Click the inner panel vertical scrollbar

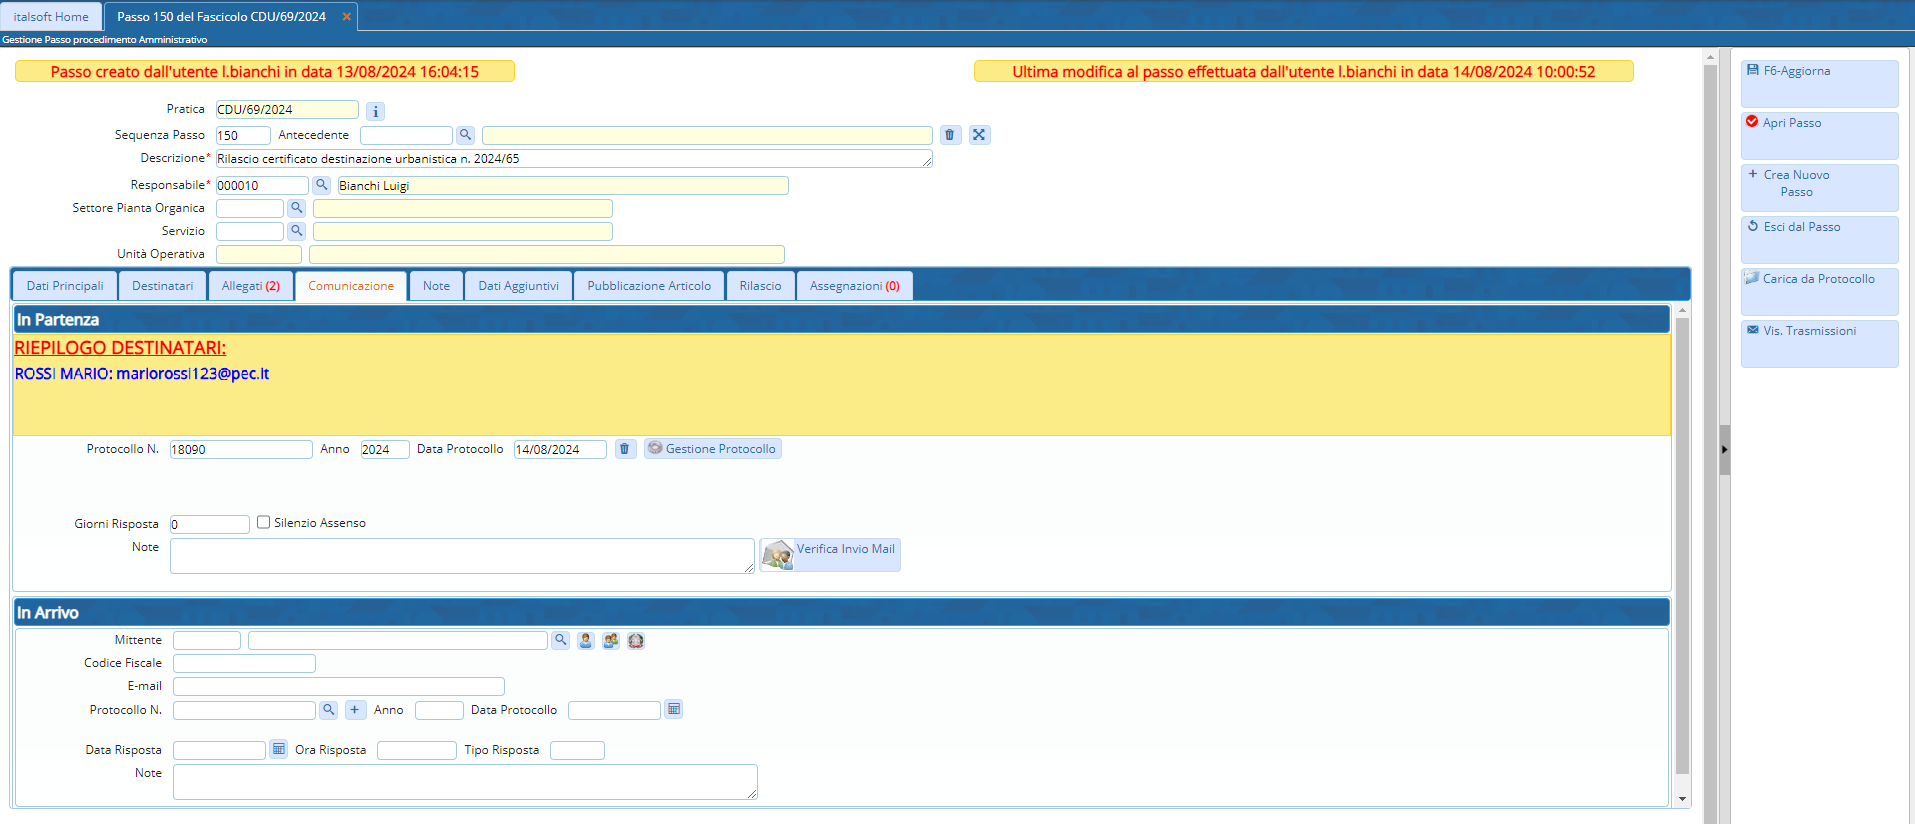(1682, 546)
